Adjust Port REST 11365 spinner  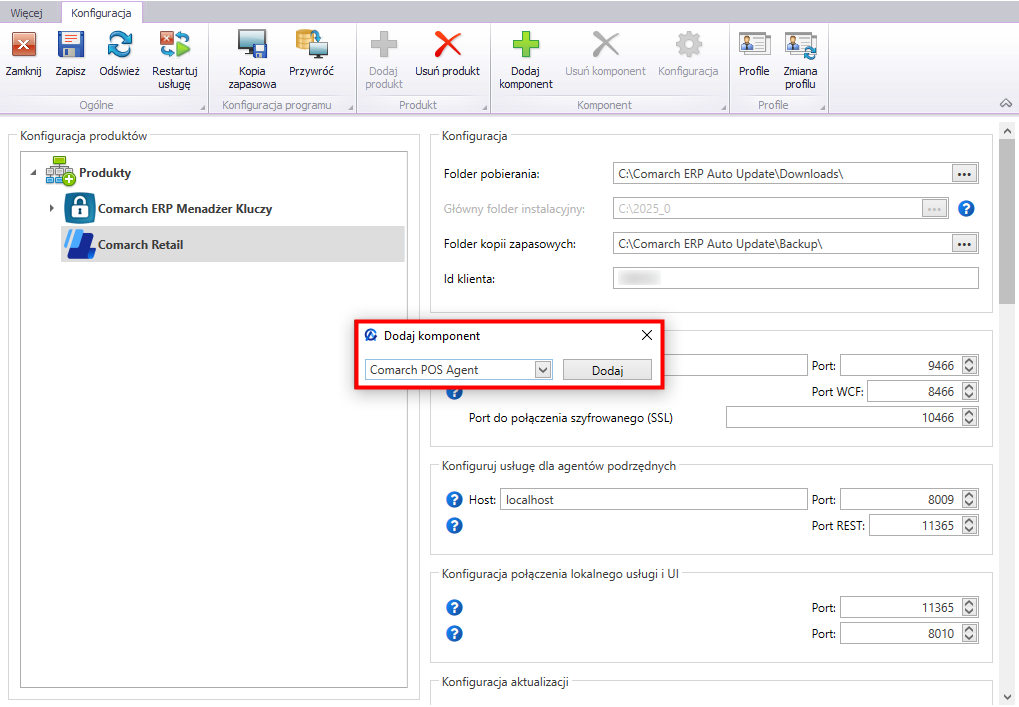969,525
